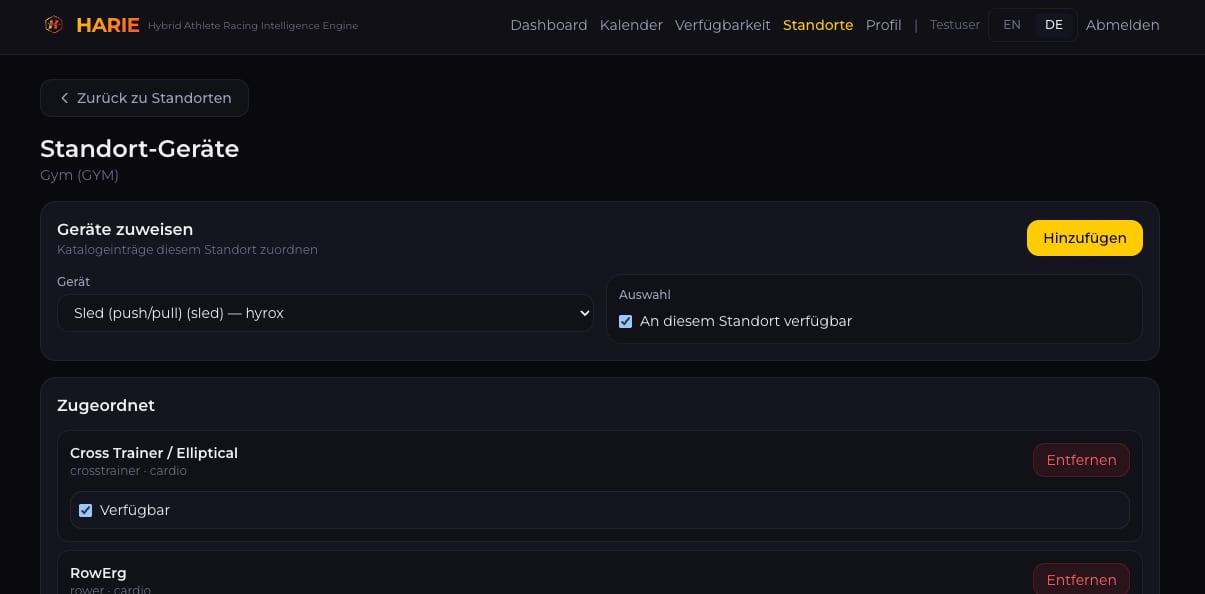1205x594 pixels.
Task: Click Entfernen next to Cross Trainer / Elliptical
Action: click(x=1081, y=460)
